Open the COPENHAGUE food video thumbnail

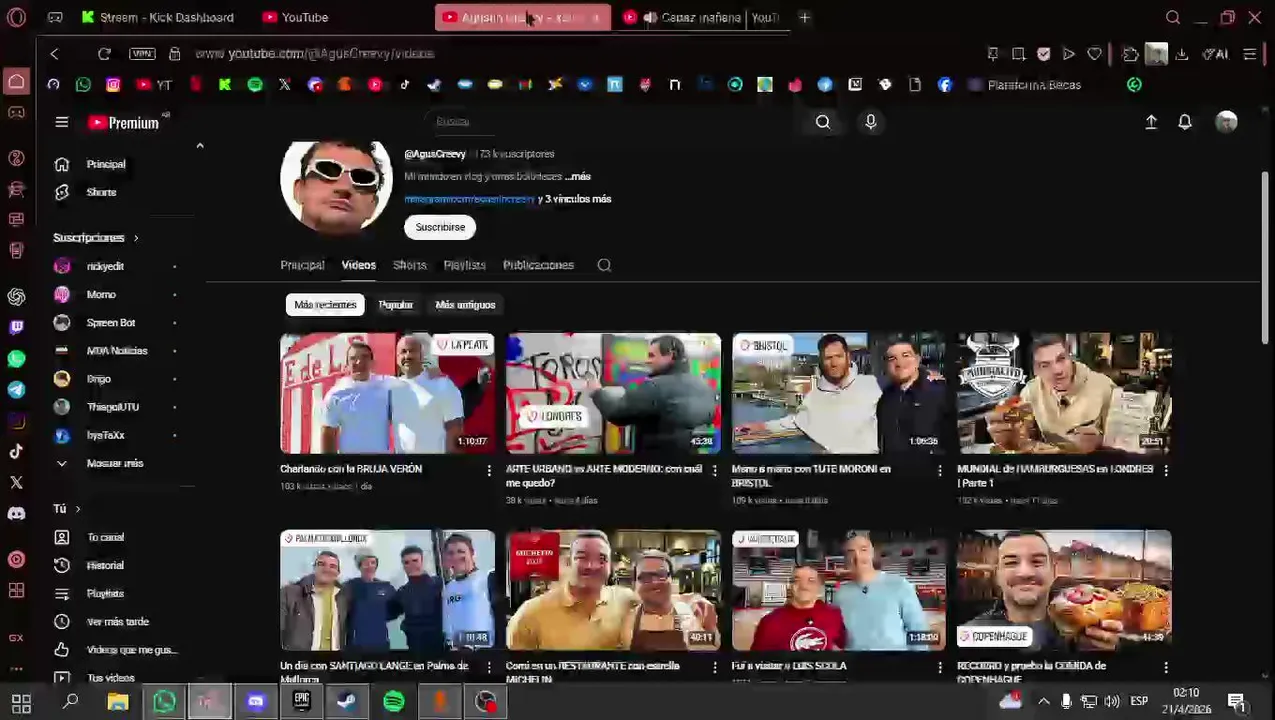pyautogui.click(x=1064, y=590)
